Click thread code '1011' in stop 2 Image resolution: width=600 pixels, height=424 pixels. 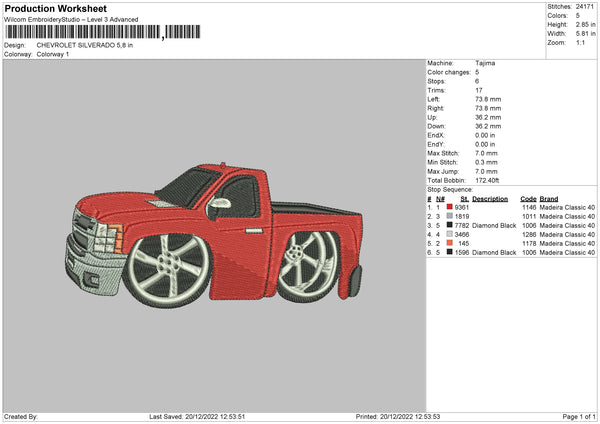pos(529,216)
